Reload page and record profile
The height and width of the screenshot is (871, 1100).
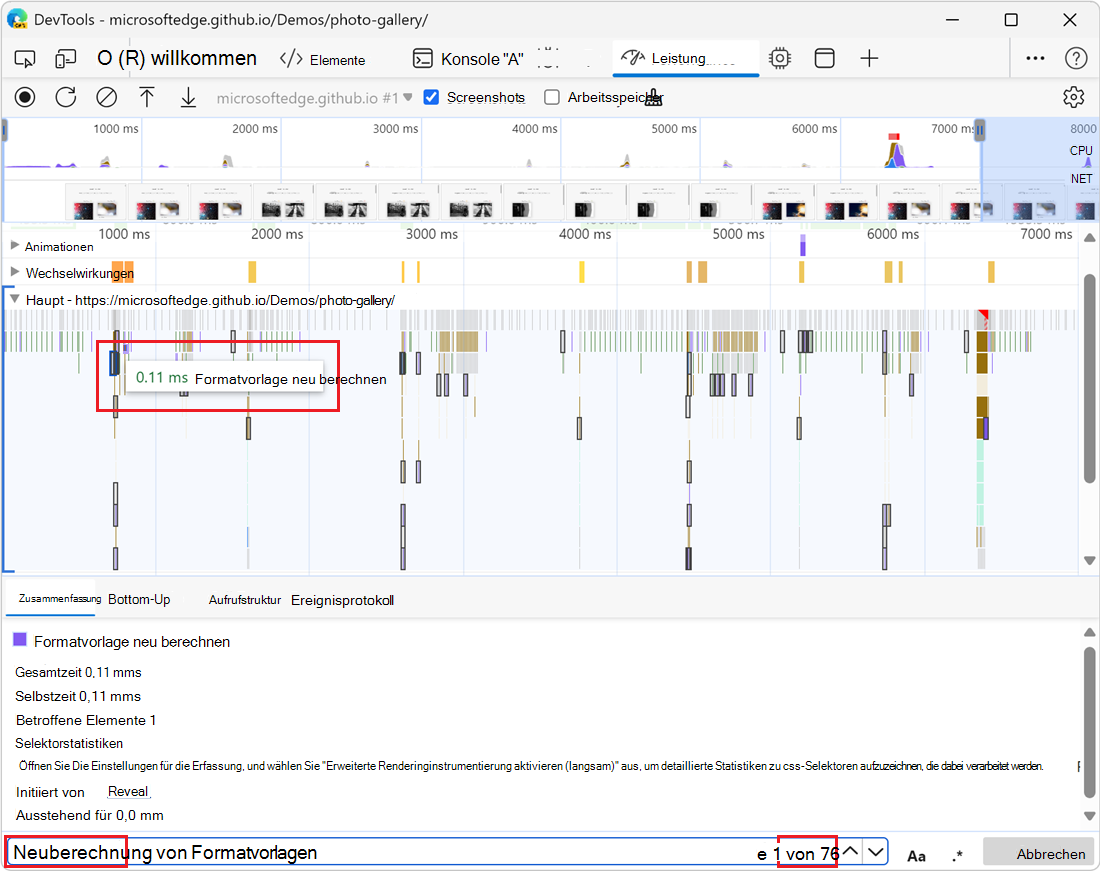pos(66,97)
